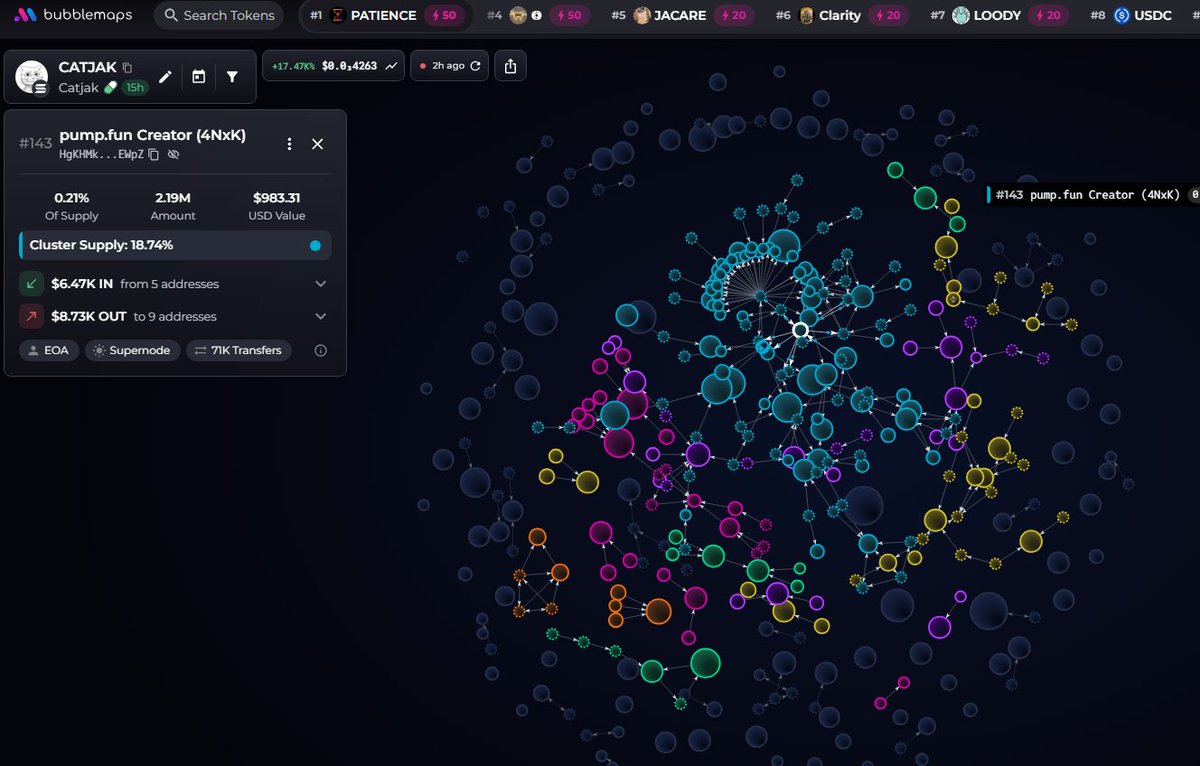Open the info icon beside 71K Transfers

click(321, 351)
